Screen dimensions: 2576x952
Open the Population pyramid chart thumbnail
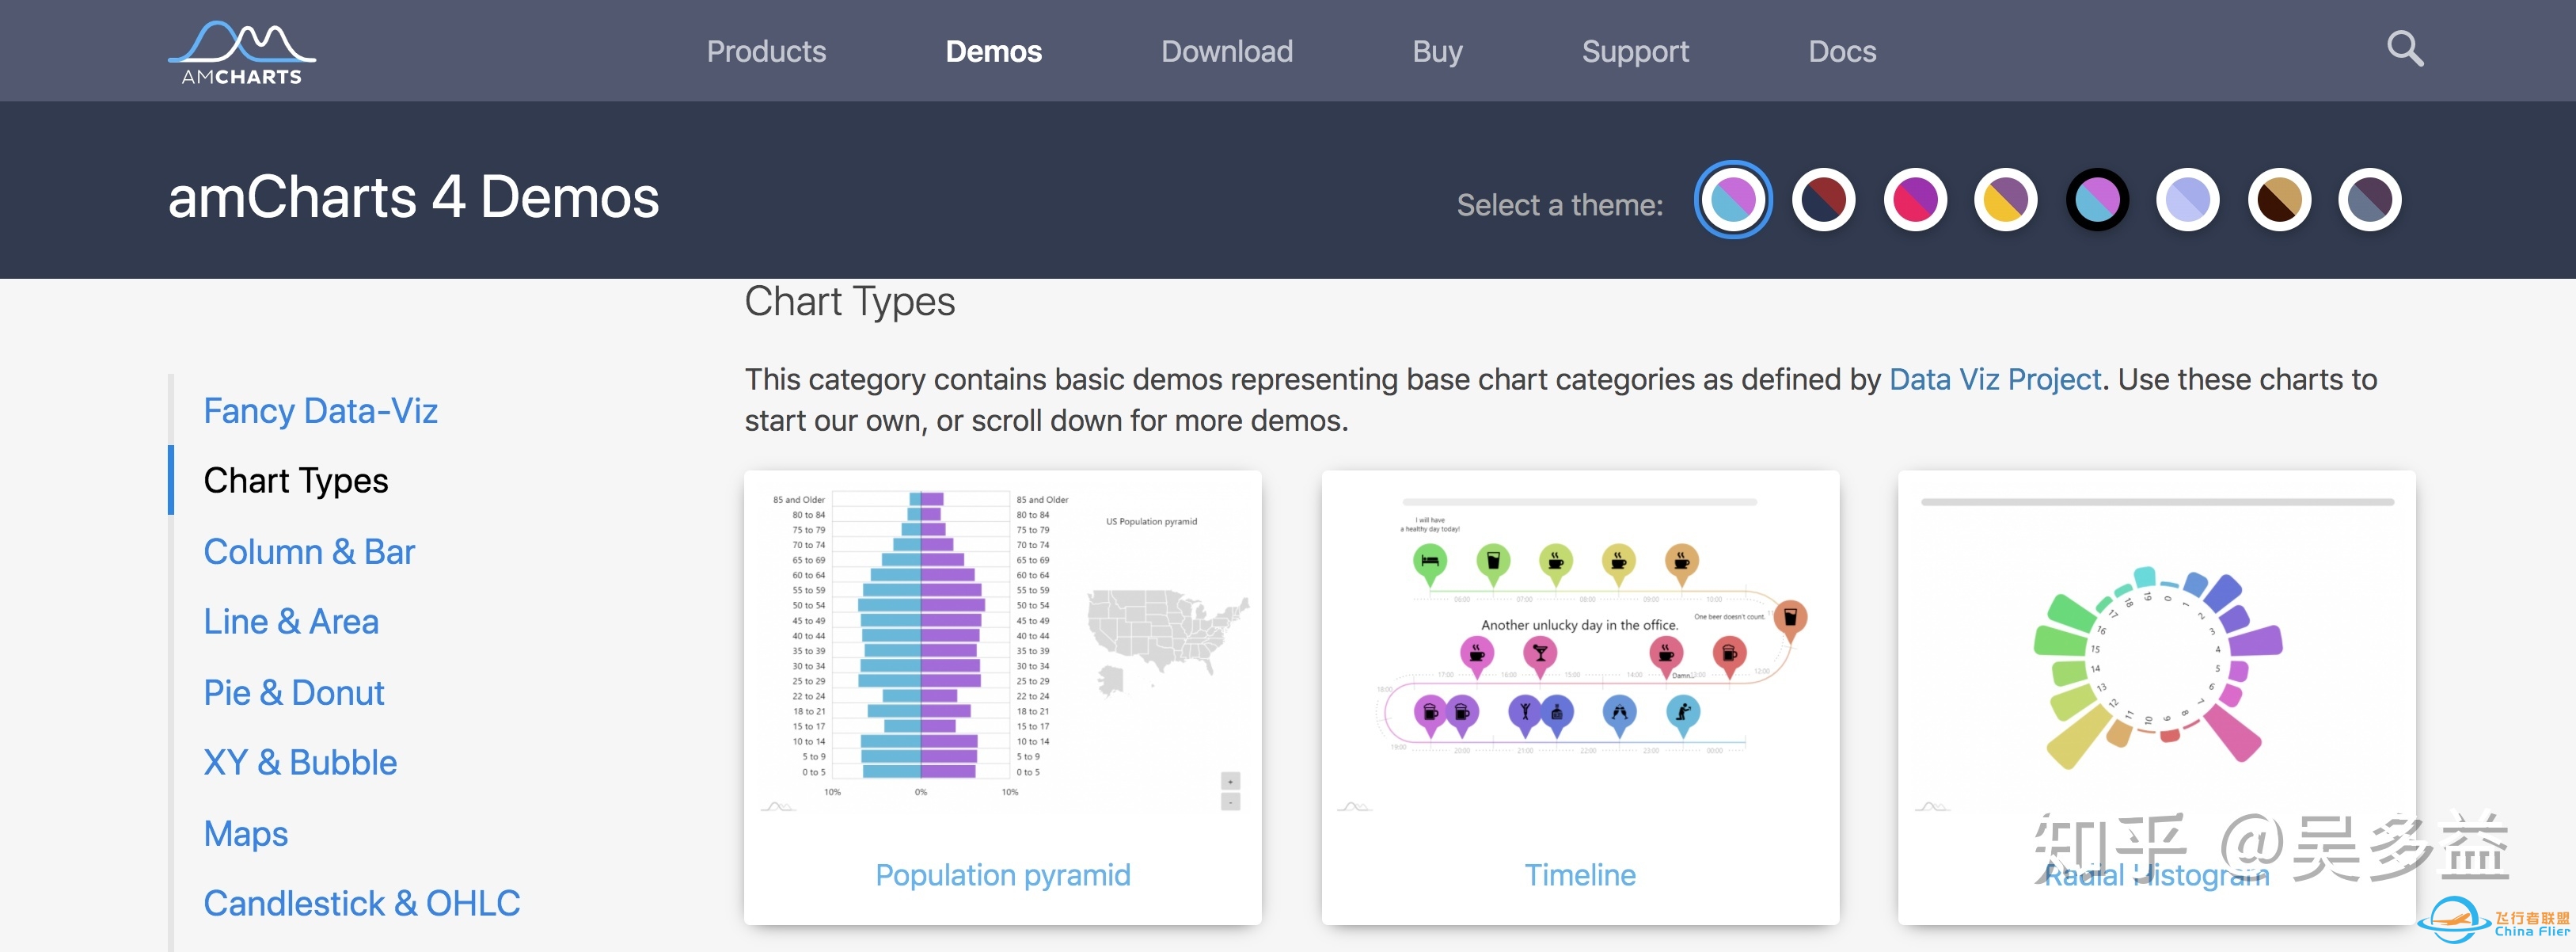[x=1002, y=650]
